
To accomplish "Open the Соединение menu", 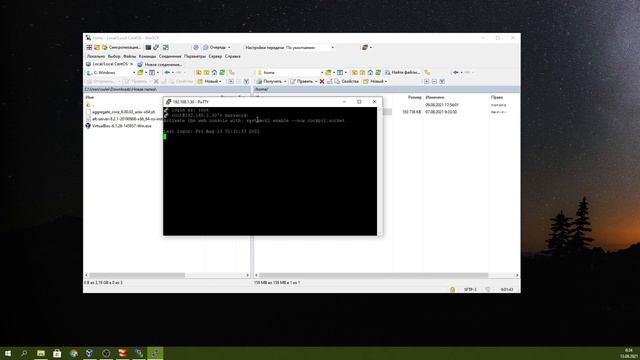I will 170,56.
